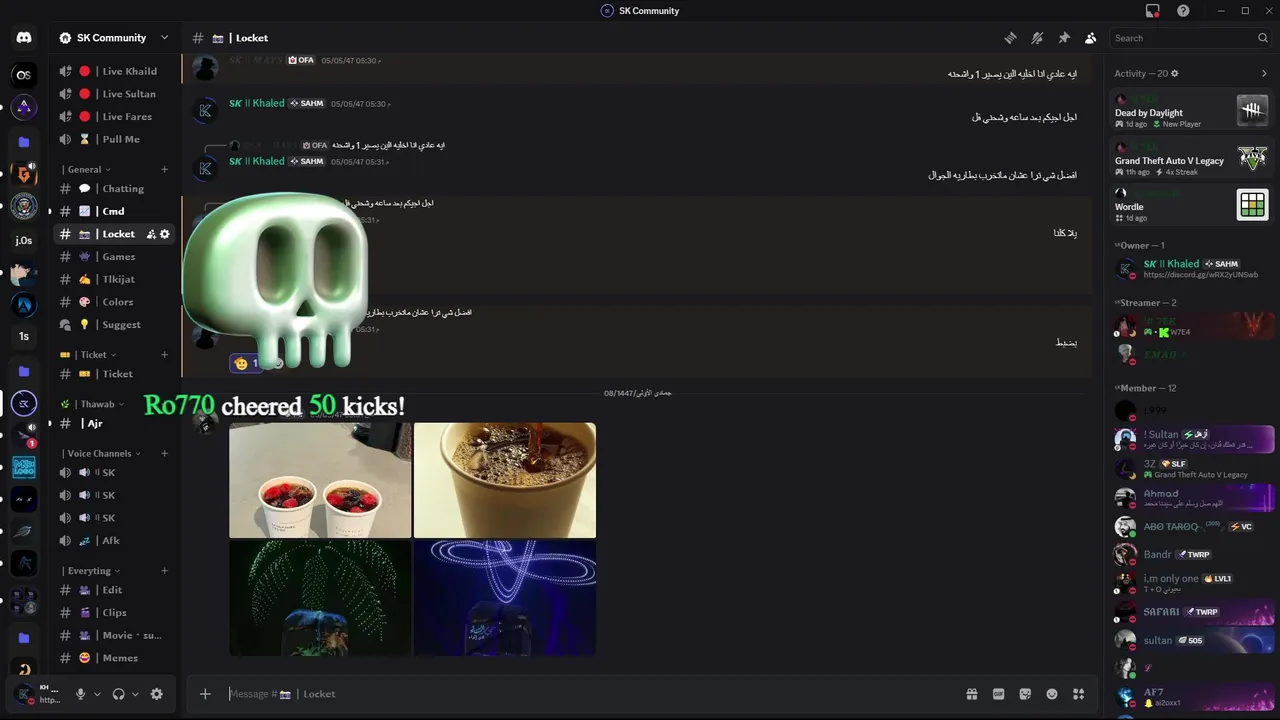Join the Afk voice channel
Viewport: 1280px width, 720px height.
(115, 541)
